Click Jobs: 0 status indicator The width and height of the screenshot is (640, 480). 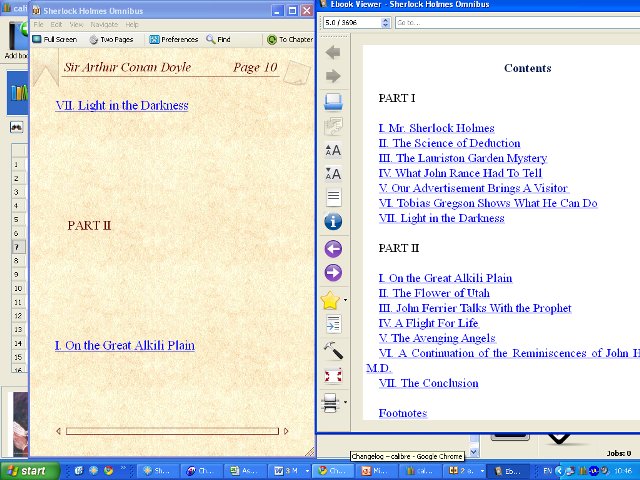click(619, 453)
